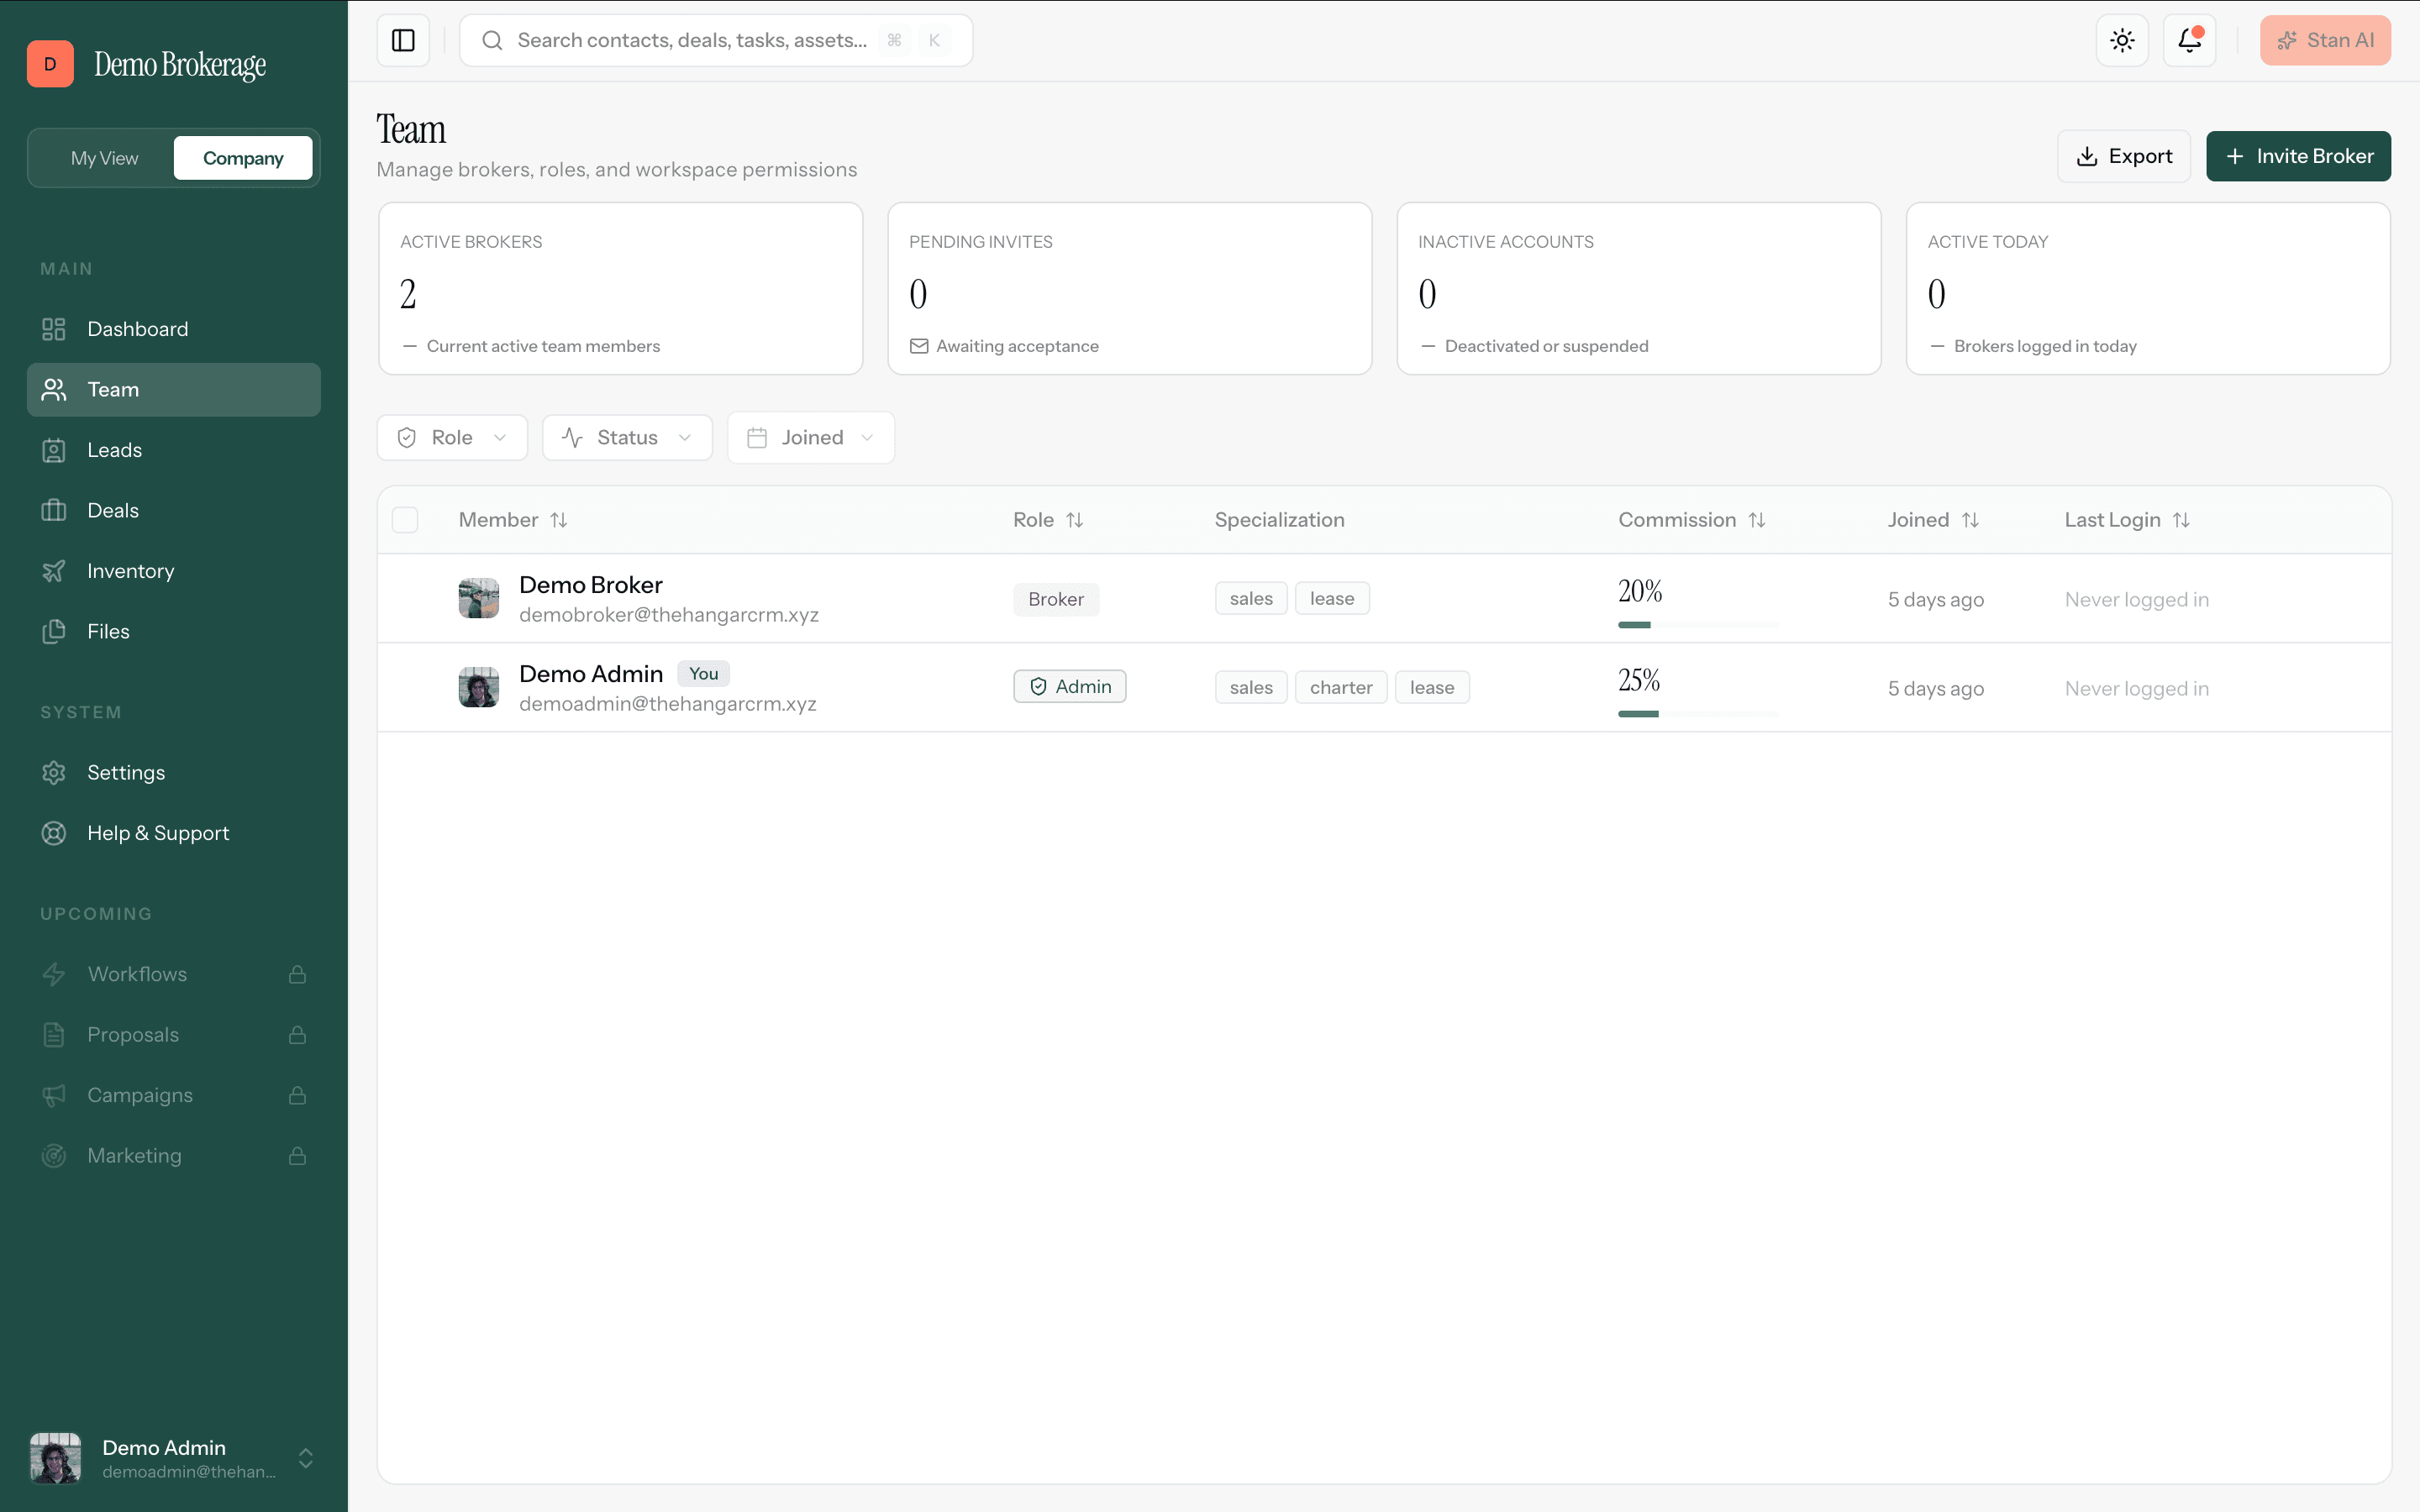Toggle light/dark theme with sun icon
Screen dimensions: 2420x1512
[x=2122, y=40]
